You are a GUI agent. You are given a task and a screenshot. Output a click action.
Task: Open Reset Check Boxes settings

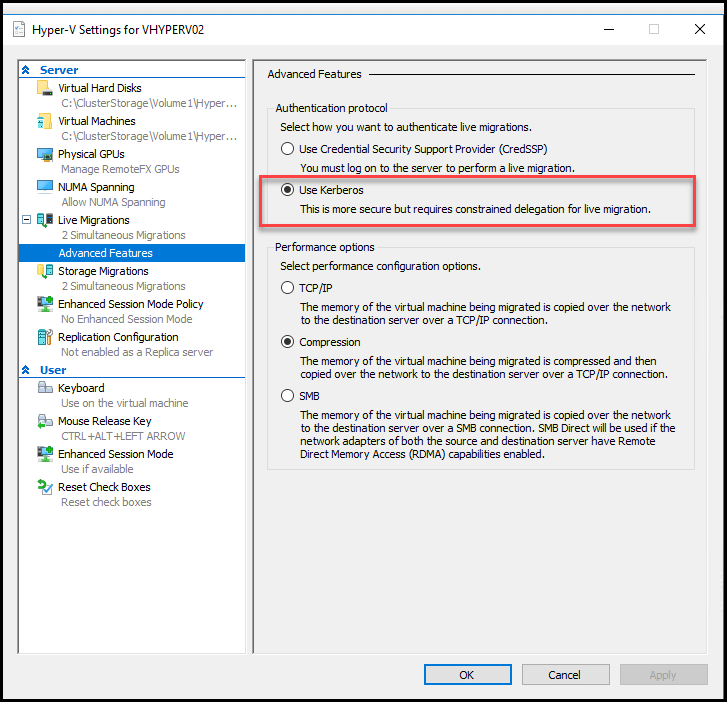pyautogui.click(x=104, y=487)
